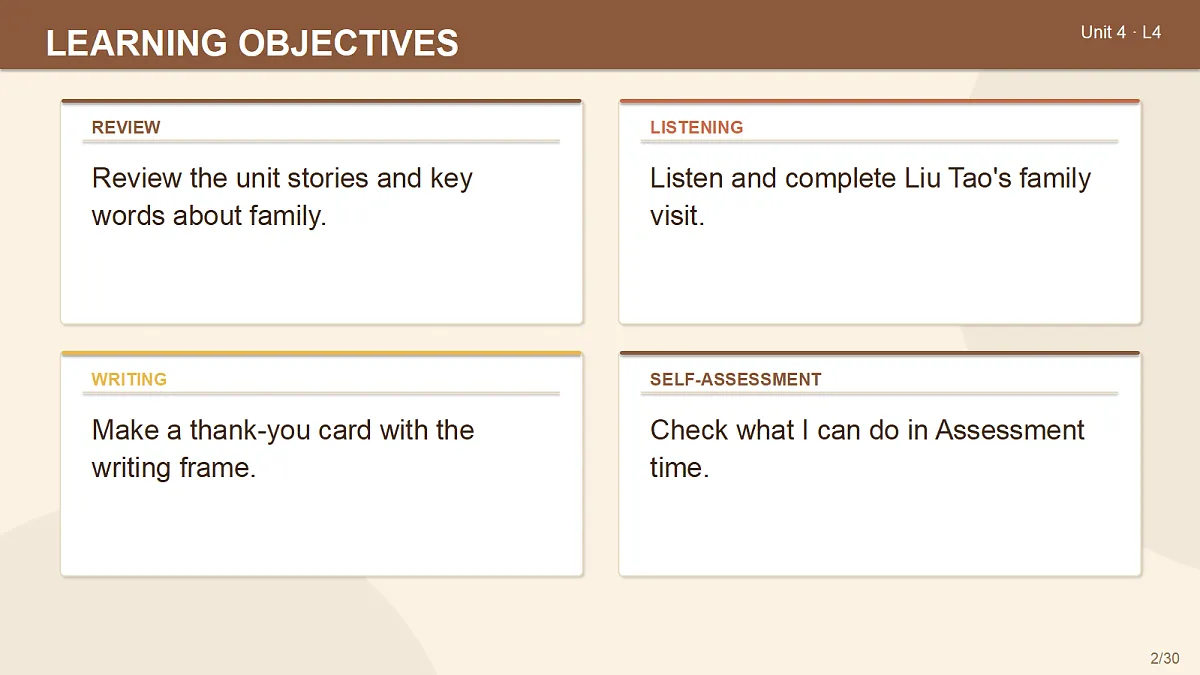Click the thank-you card writing text

pyautogui.click(x=283, y=448)
